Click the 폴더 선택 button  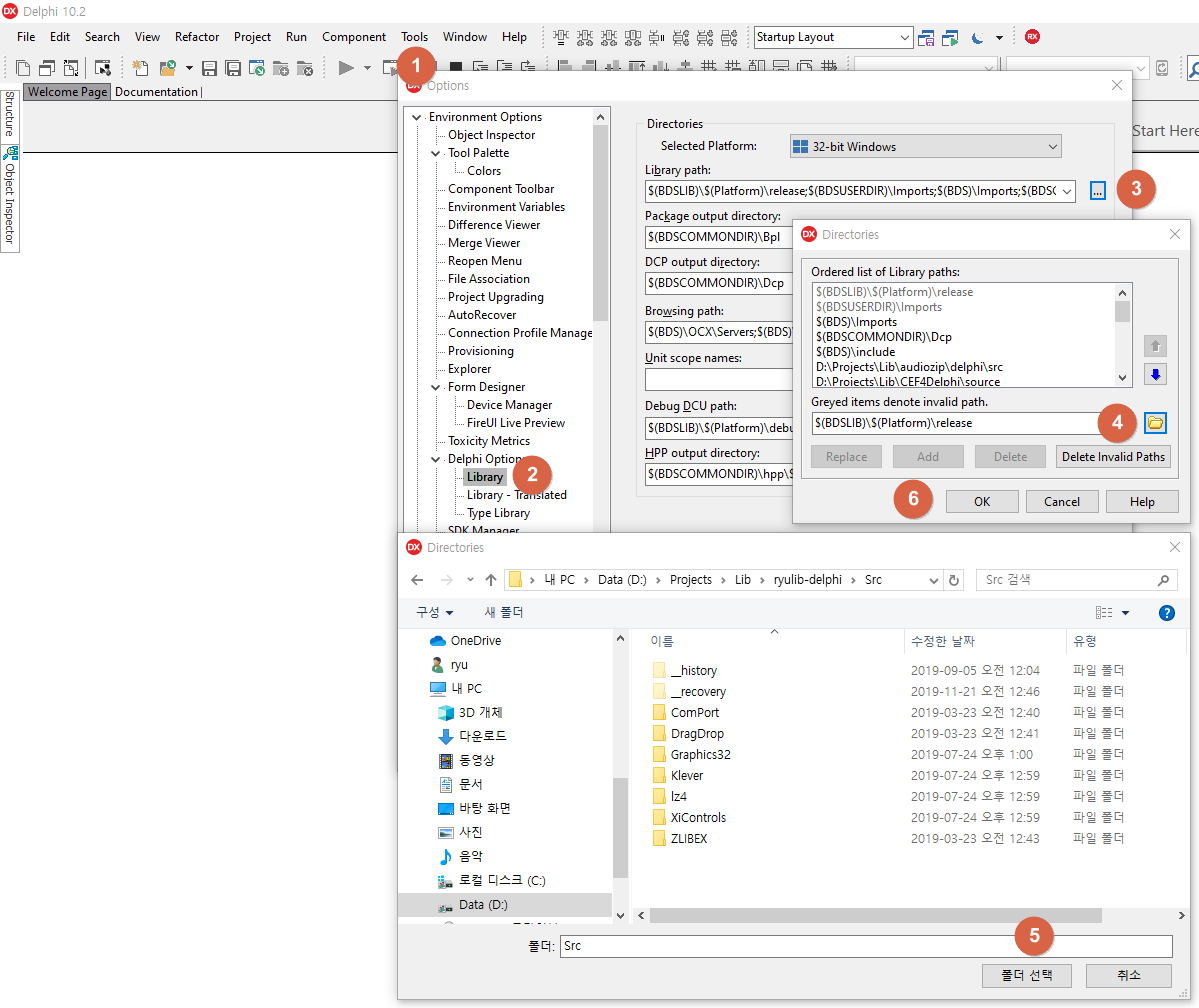click(x=1027, y=975)
